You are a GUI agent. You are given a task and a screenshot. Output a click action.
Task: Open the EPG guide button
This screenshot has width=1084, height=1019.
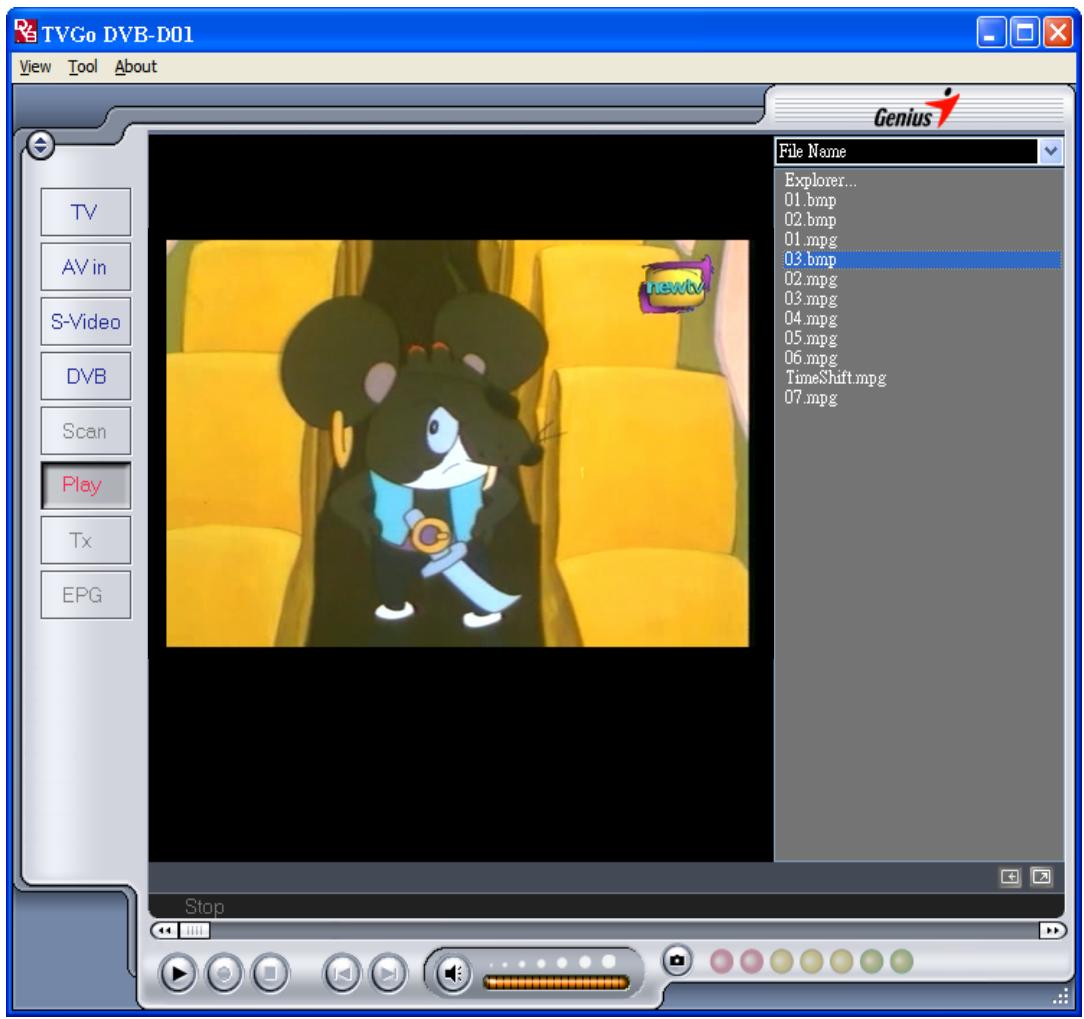86,595
